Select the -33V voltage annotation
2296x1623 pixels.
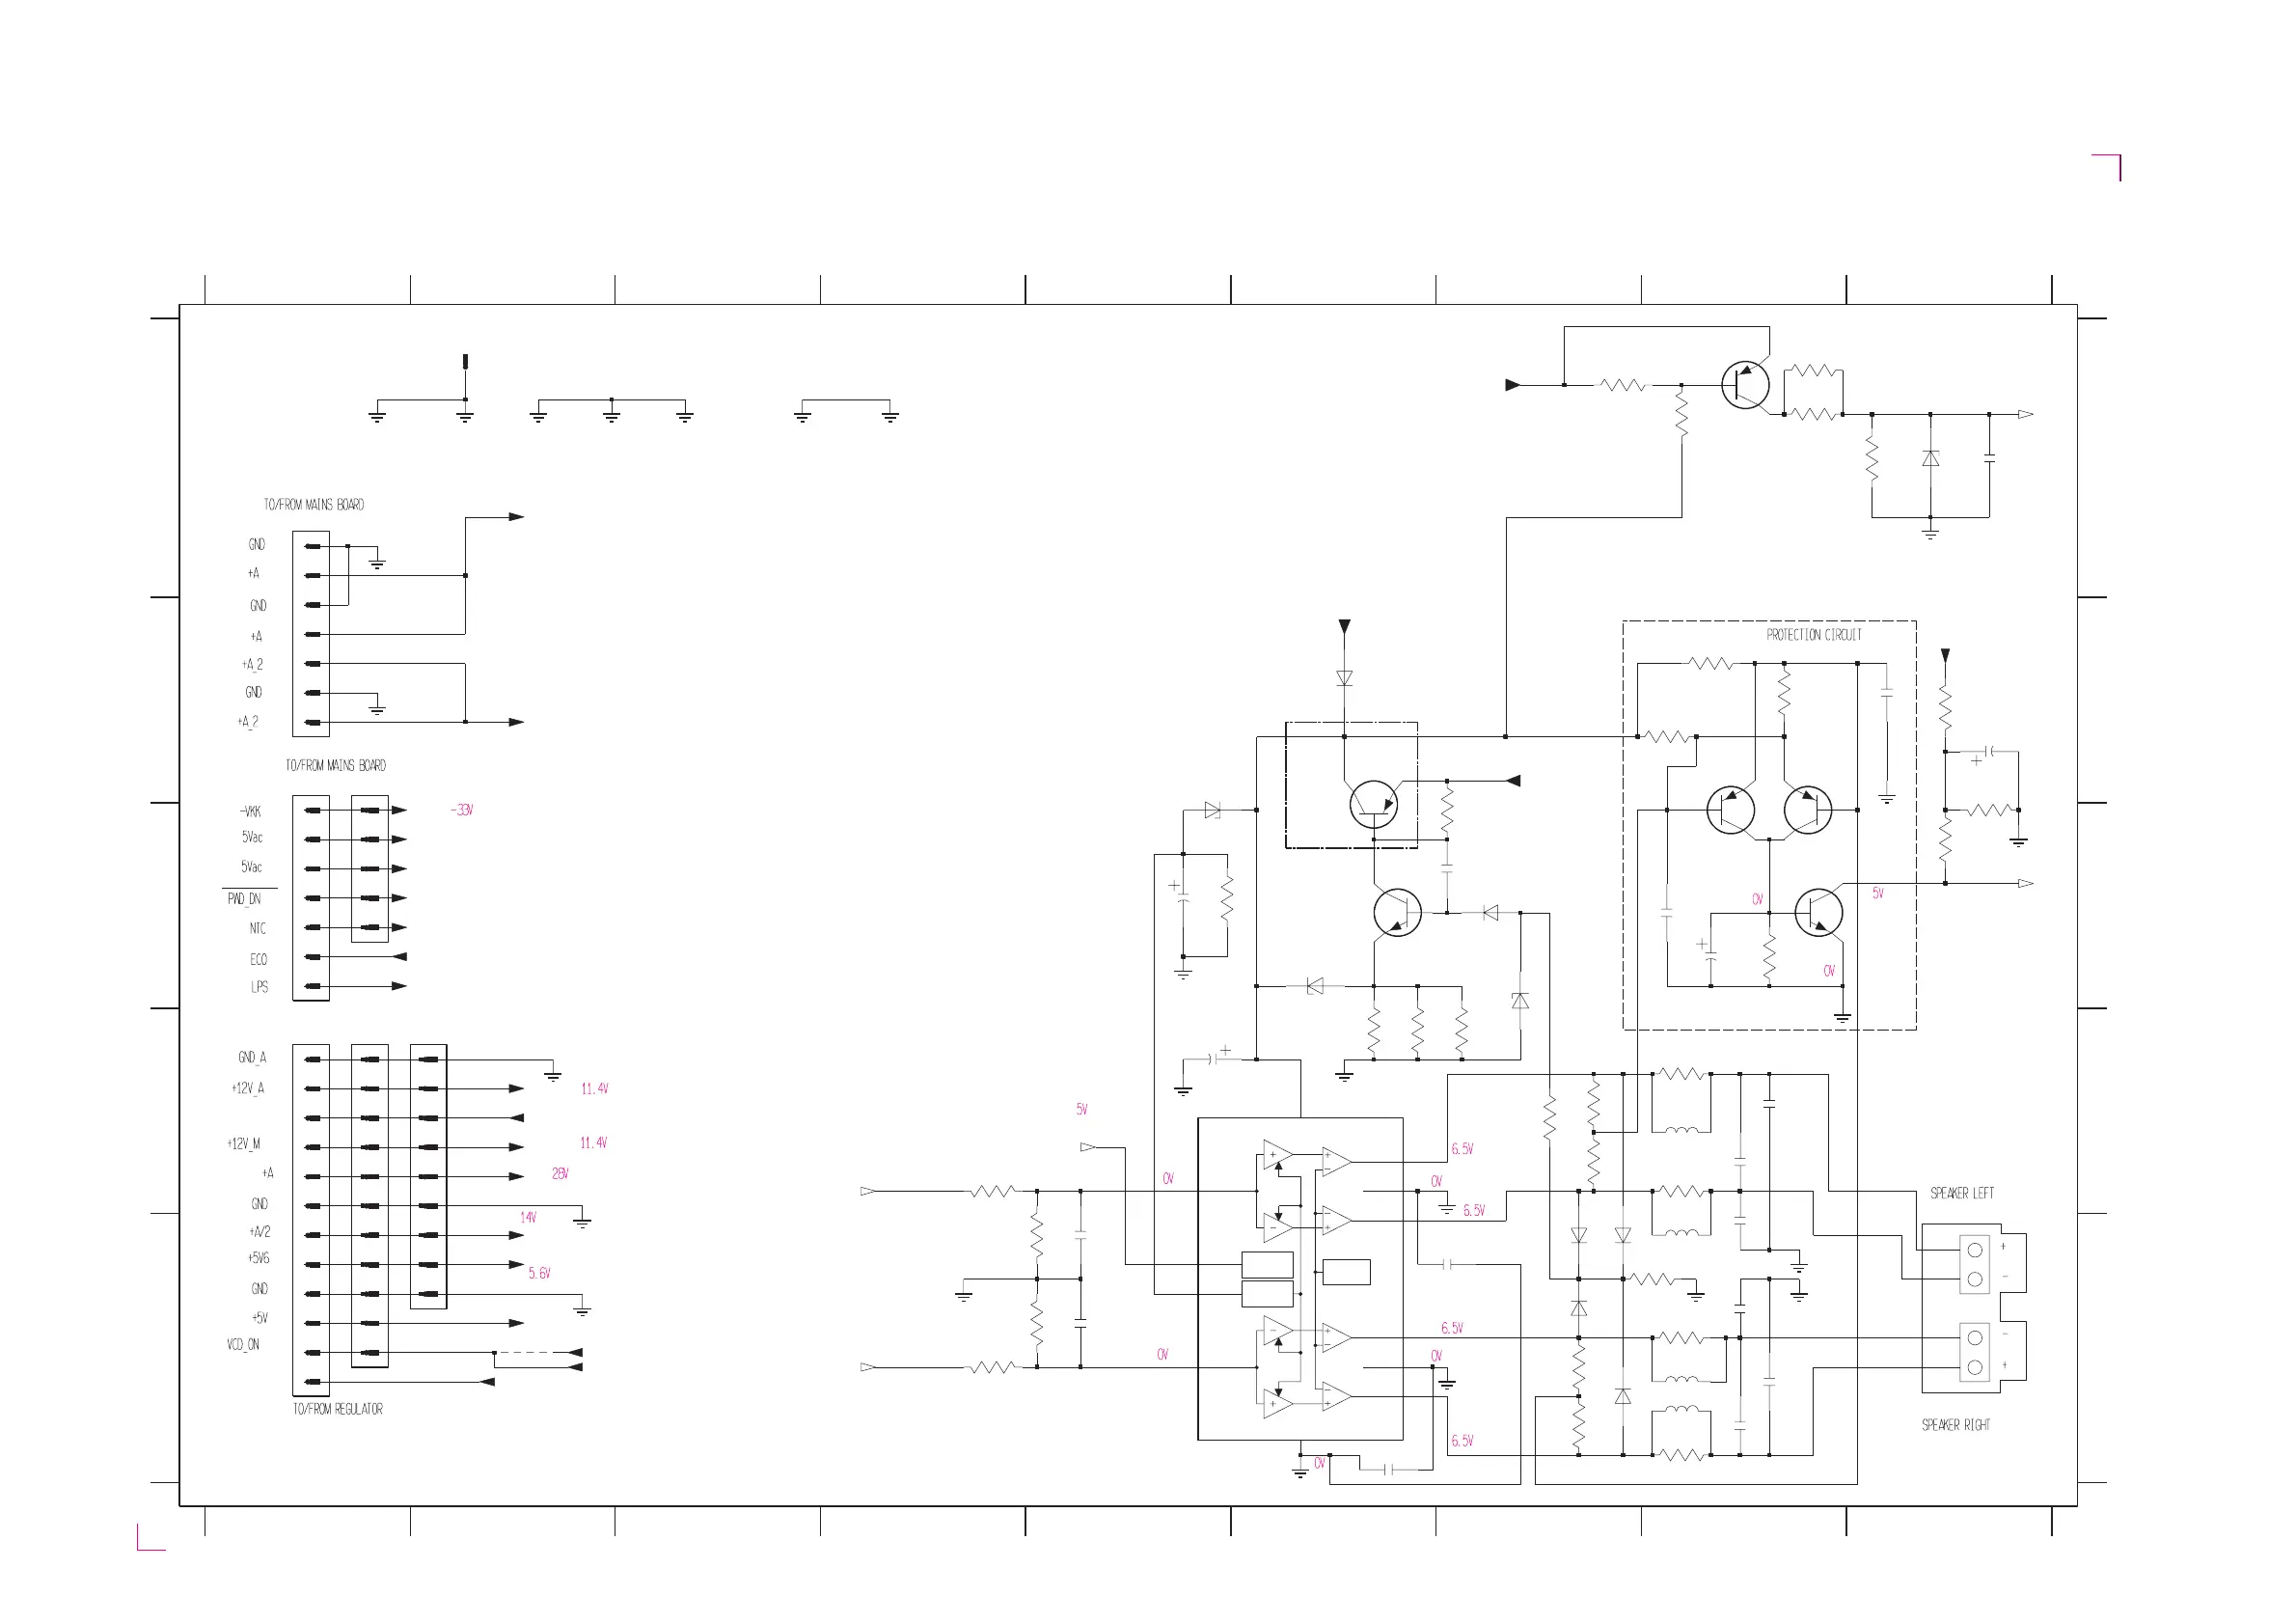461,810
